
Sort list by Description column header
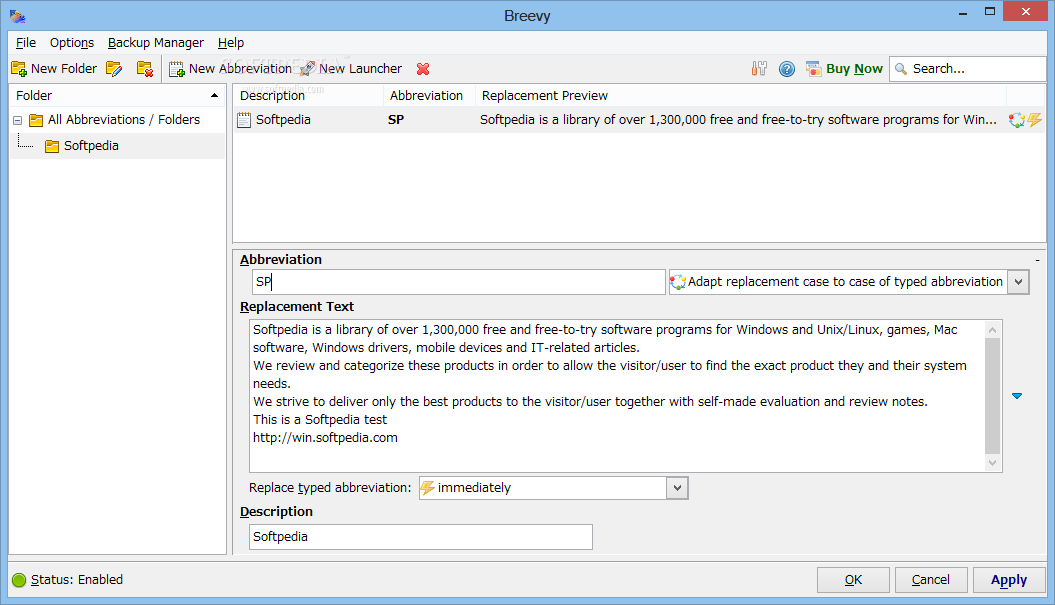(308, 96)
